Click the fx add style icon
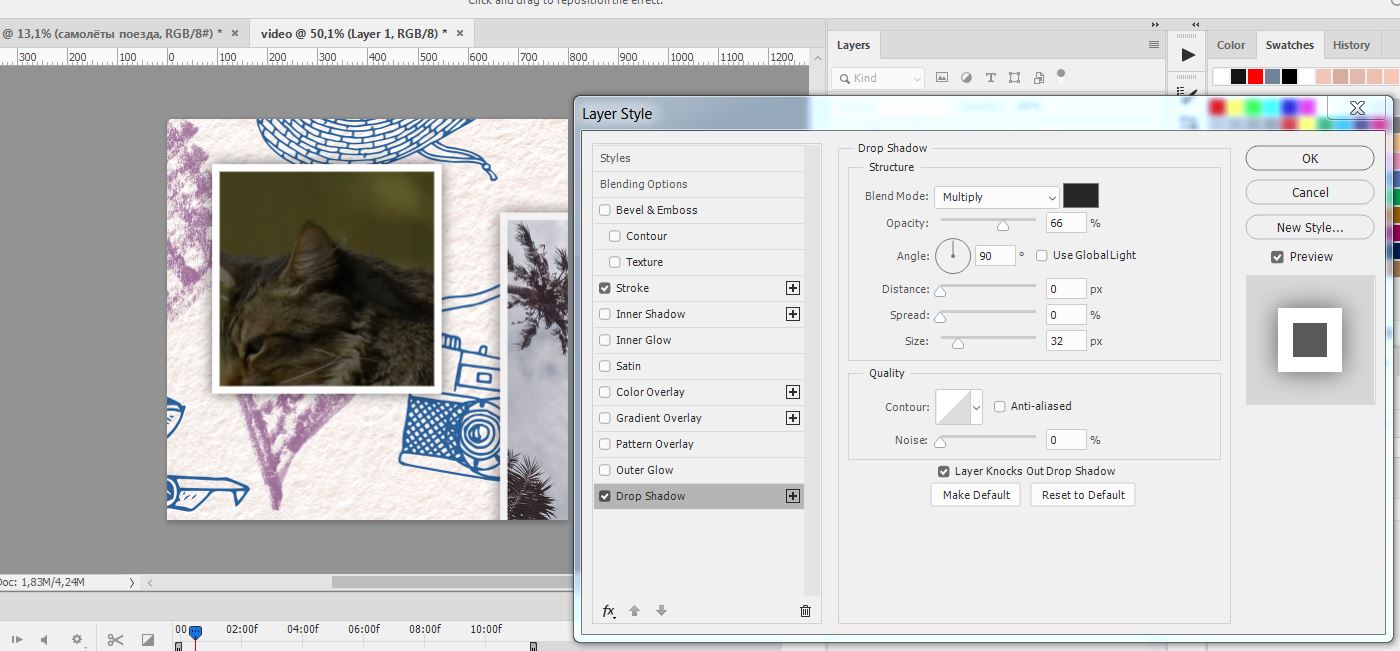The height and width of the screenshot is (651, 1400). 608,611
